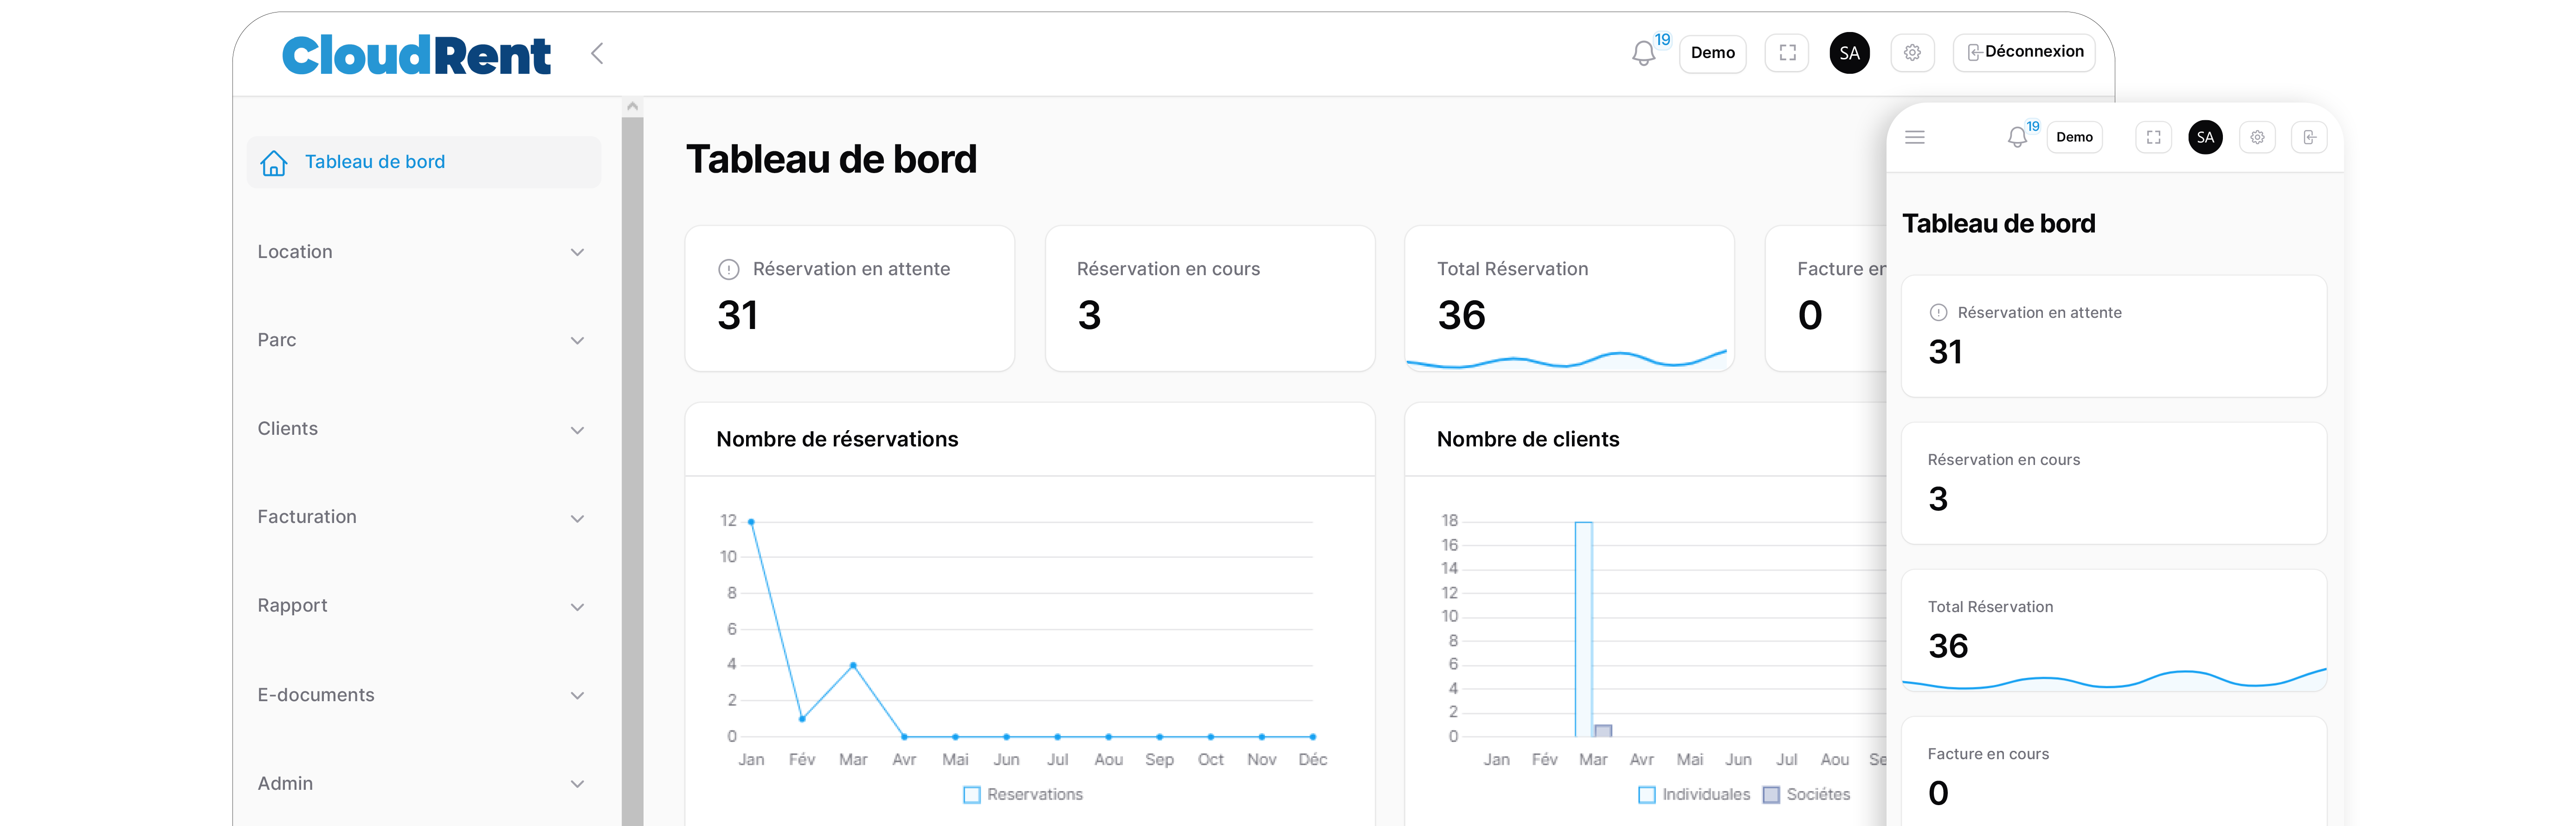
Task: Open settings gear in mobile preview
Action: [x=2257, y=138]
